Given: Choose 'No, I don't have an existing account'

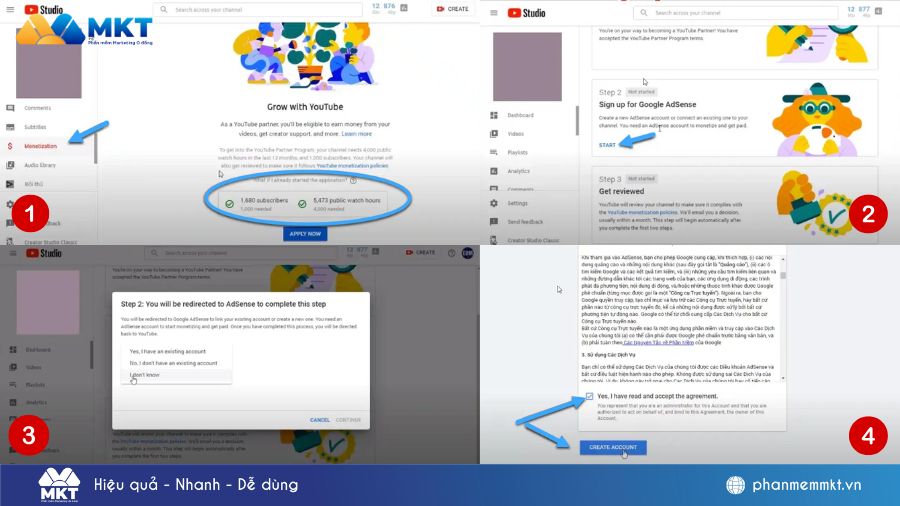Looking at the screenshot, I should tap(175, 364).
